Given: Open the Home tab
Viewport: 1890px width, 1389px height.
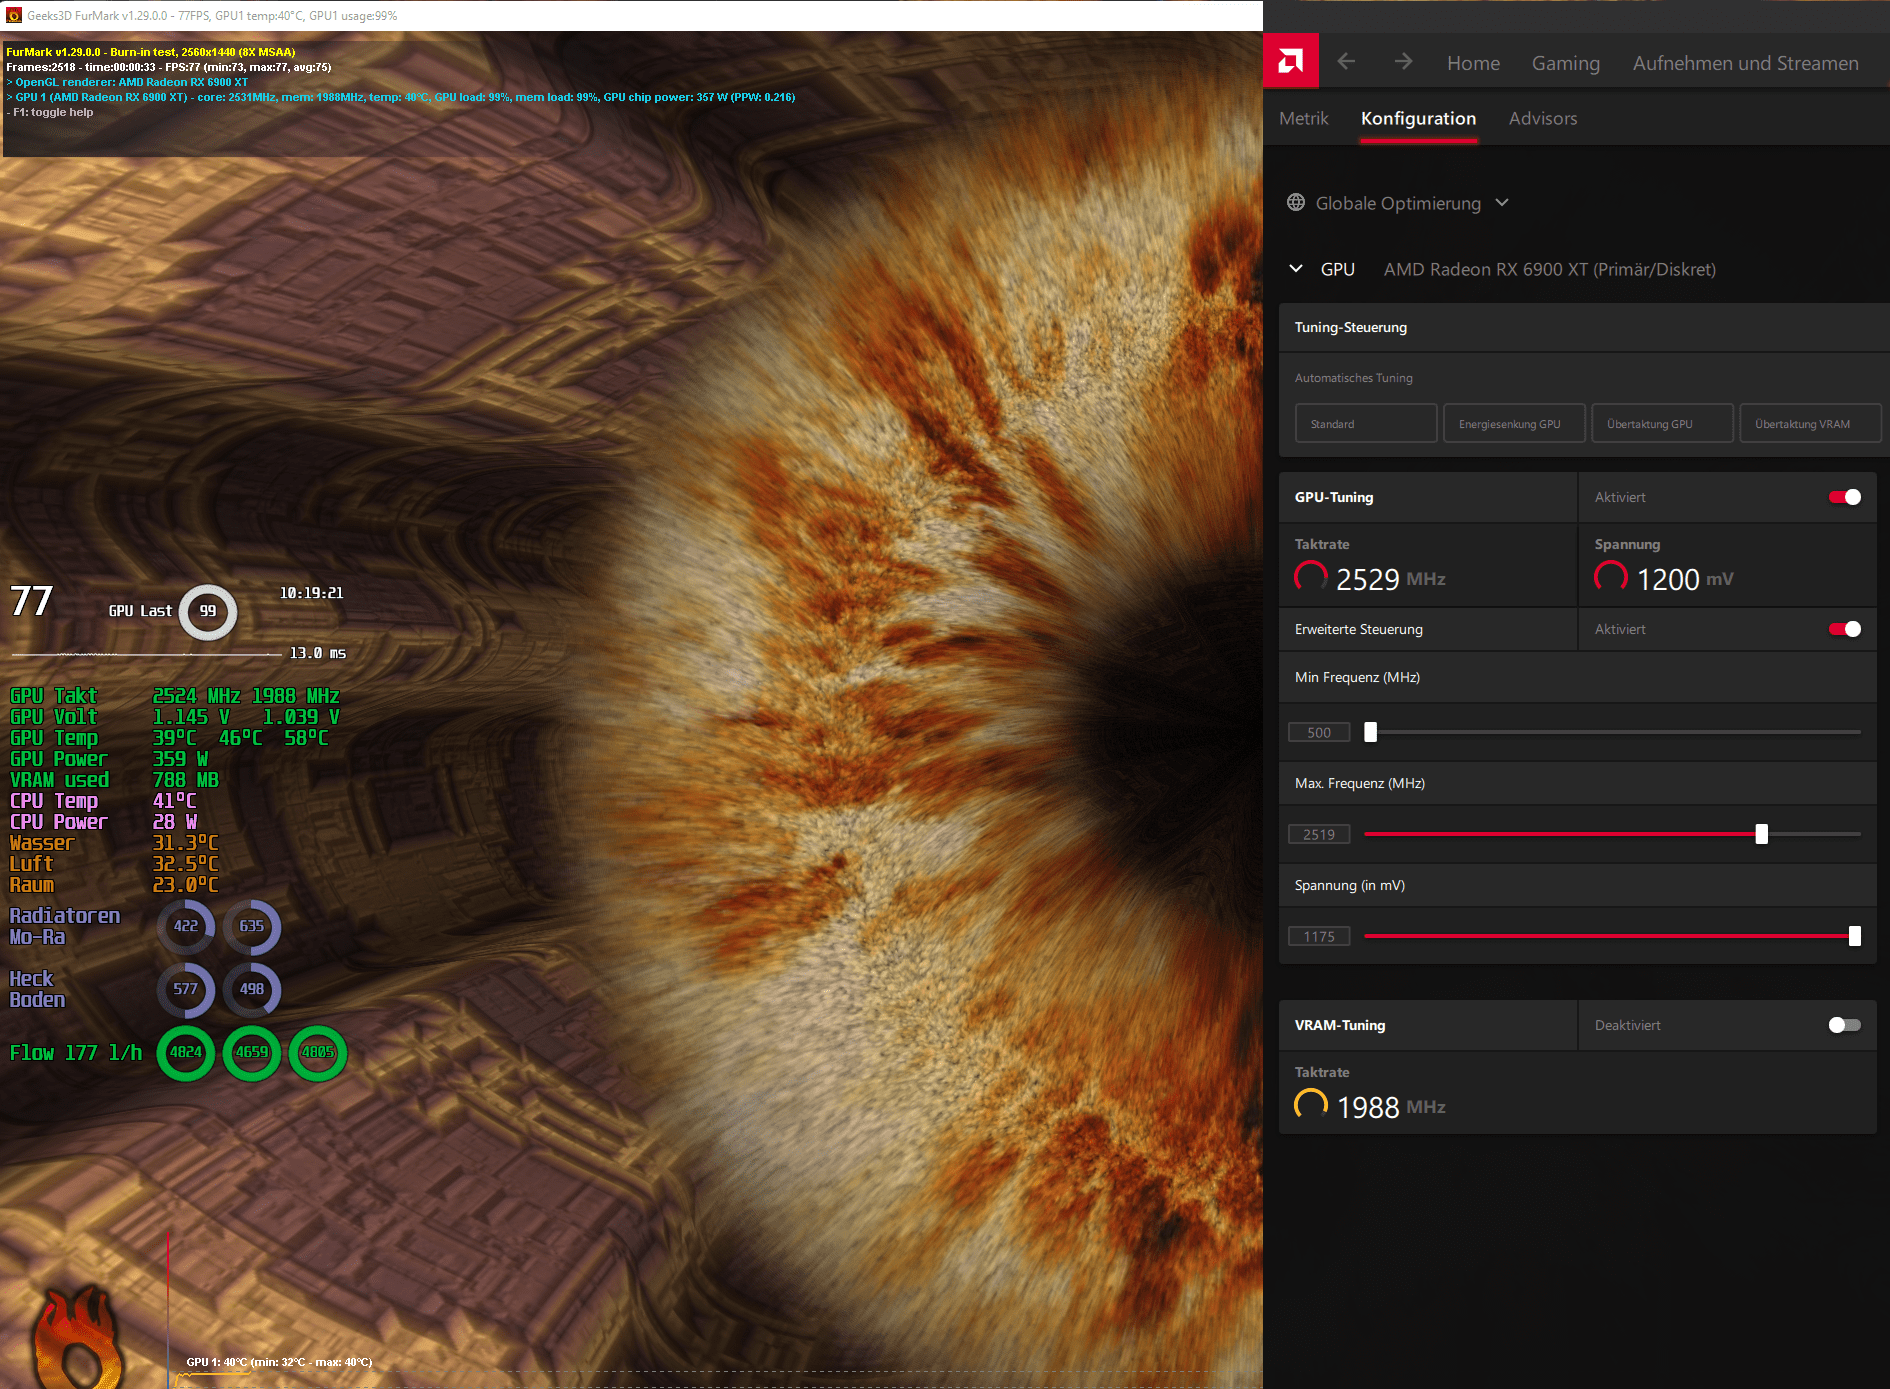Looking at the screenshot, I should 1473,63.
